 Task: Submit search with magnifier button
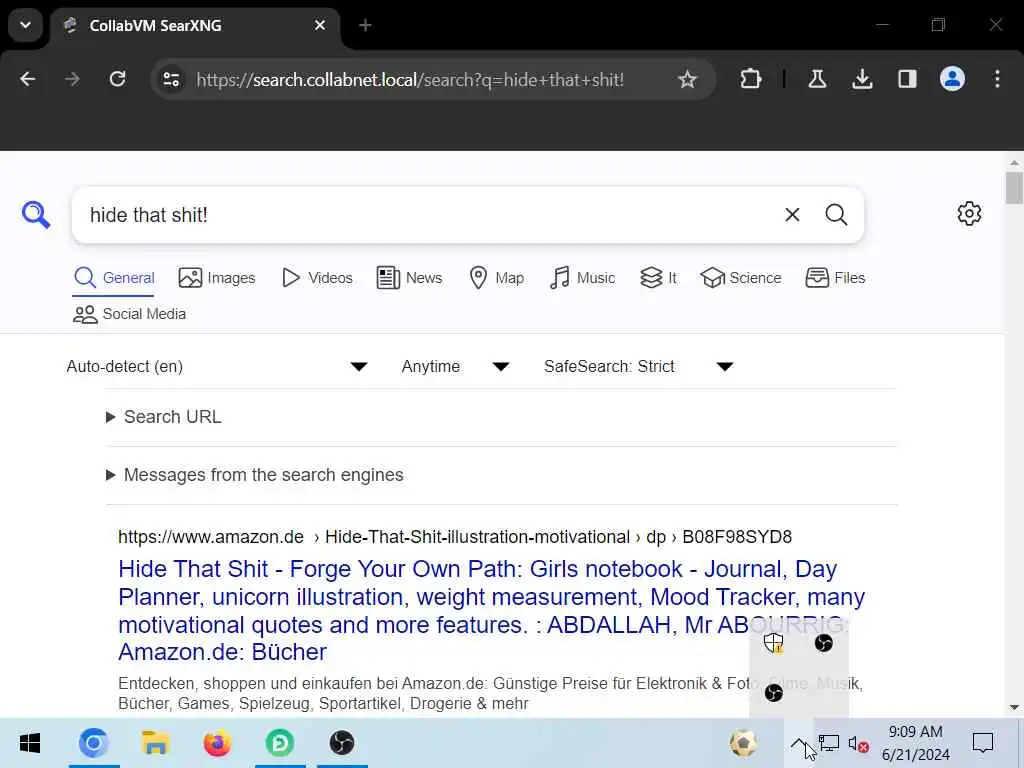[836, 215]
